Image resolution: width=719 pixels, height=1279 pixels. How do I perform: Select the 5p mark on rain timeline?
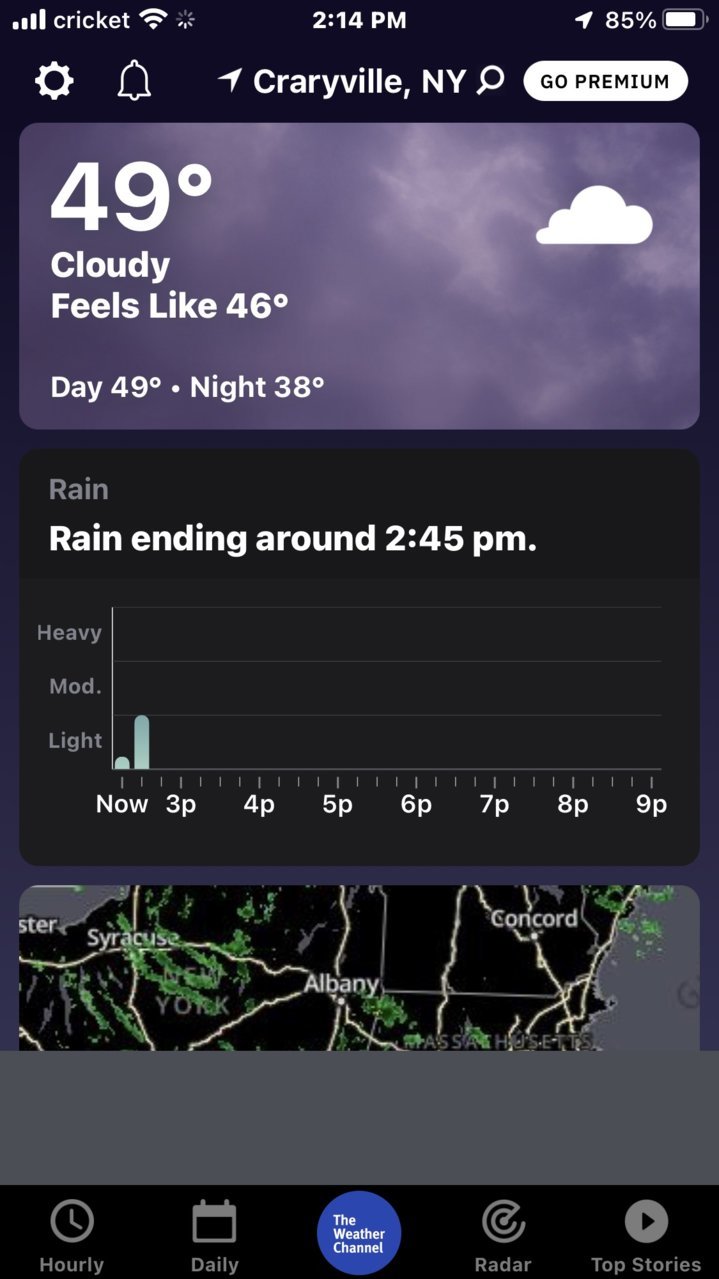pos(338,803)
